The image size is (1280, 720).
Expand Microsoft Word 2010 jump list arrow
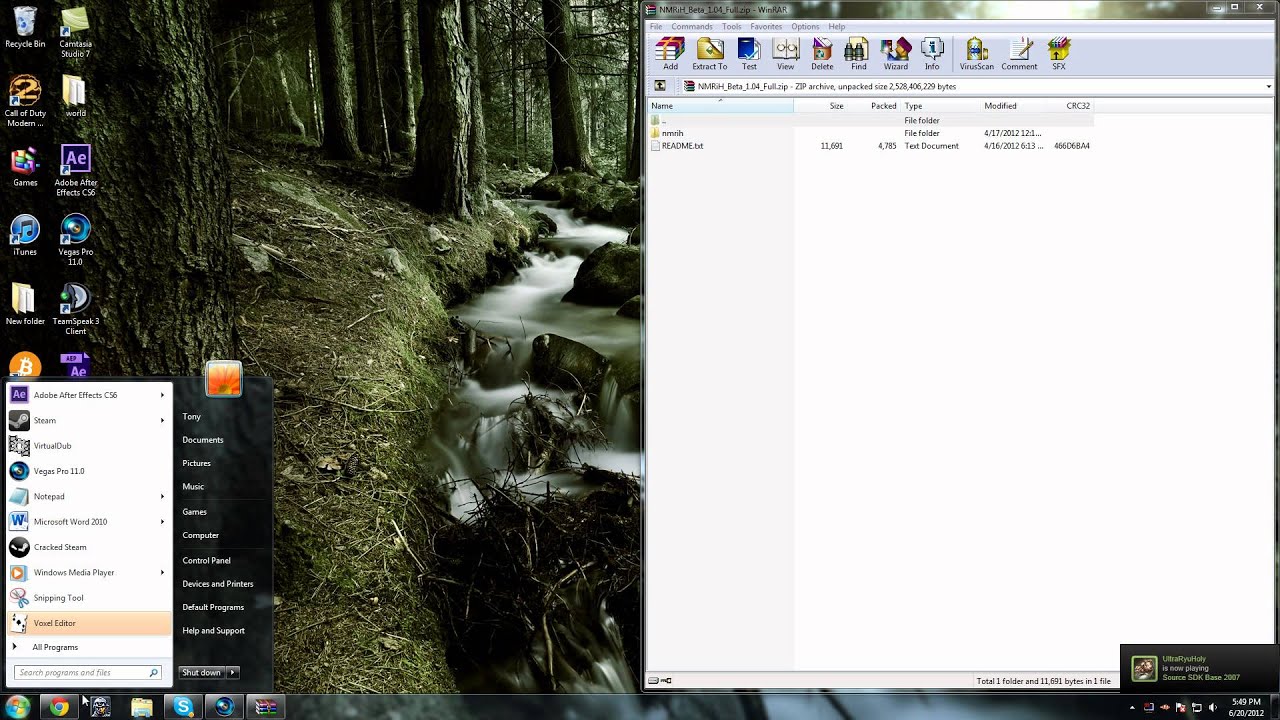162,522
